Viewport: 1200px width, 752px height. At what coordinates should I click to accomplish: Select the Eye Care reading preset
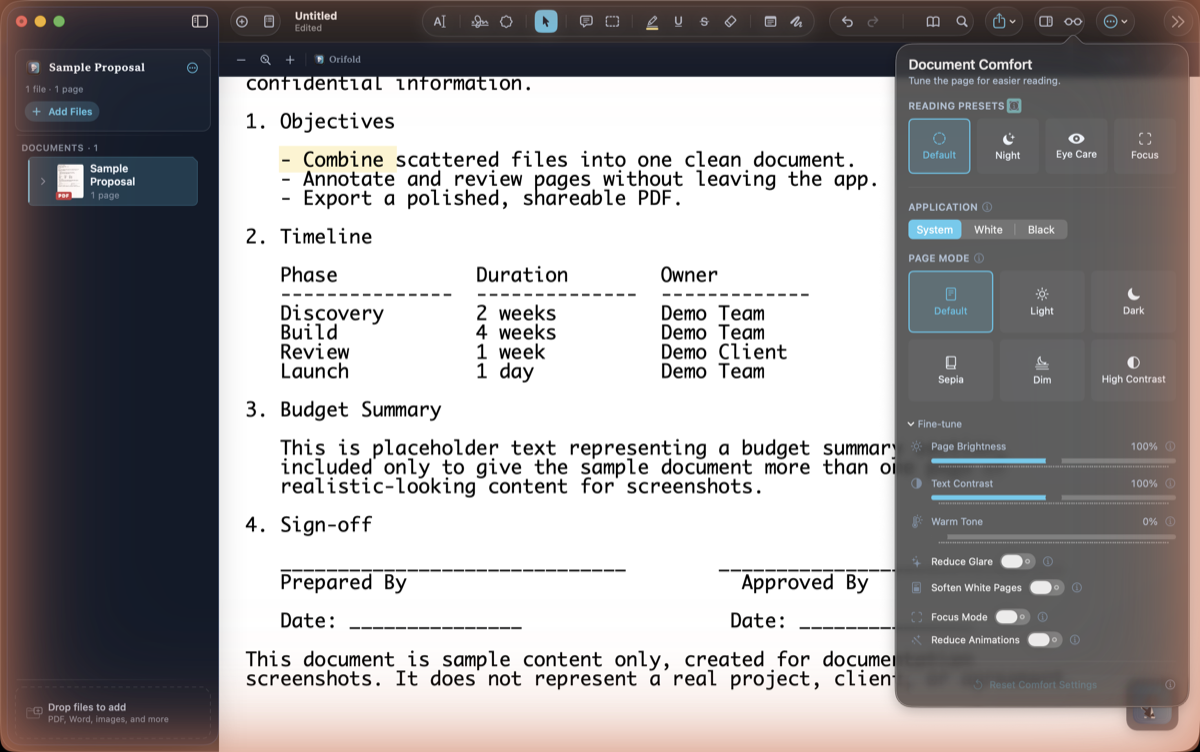click(1076, 146)
